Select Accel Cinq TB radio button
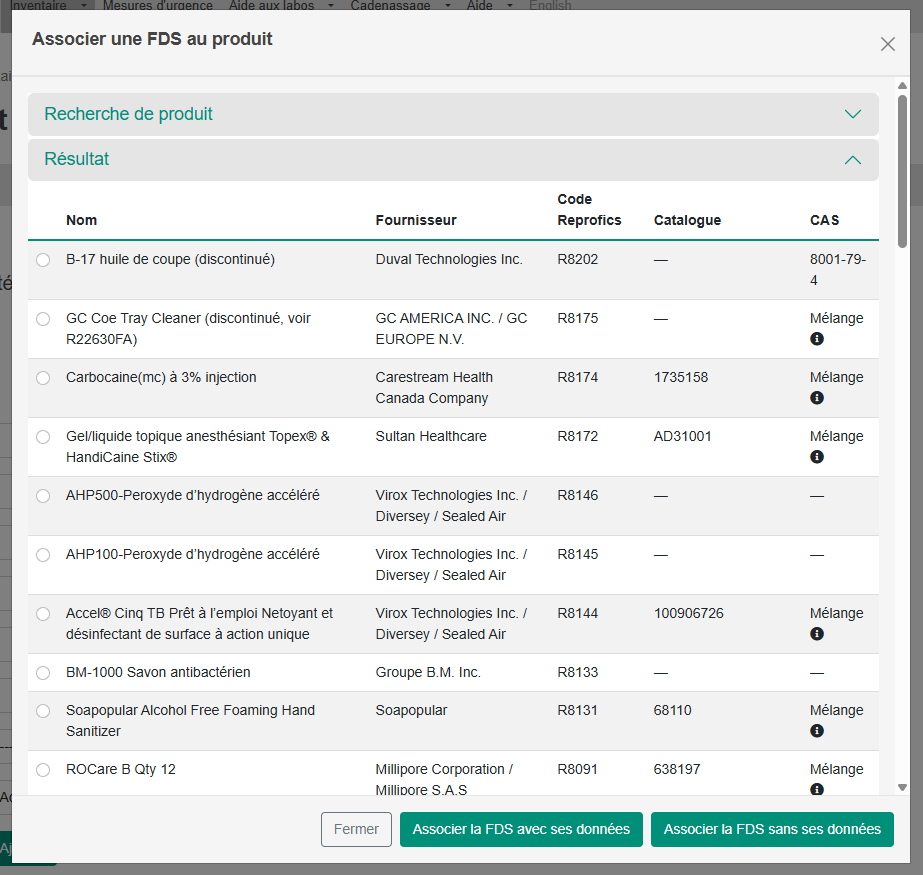923x875 pixels. (x=43, y=614)
